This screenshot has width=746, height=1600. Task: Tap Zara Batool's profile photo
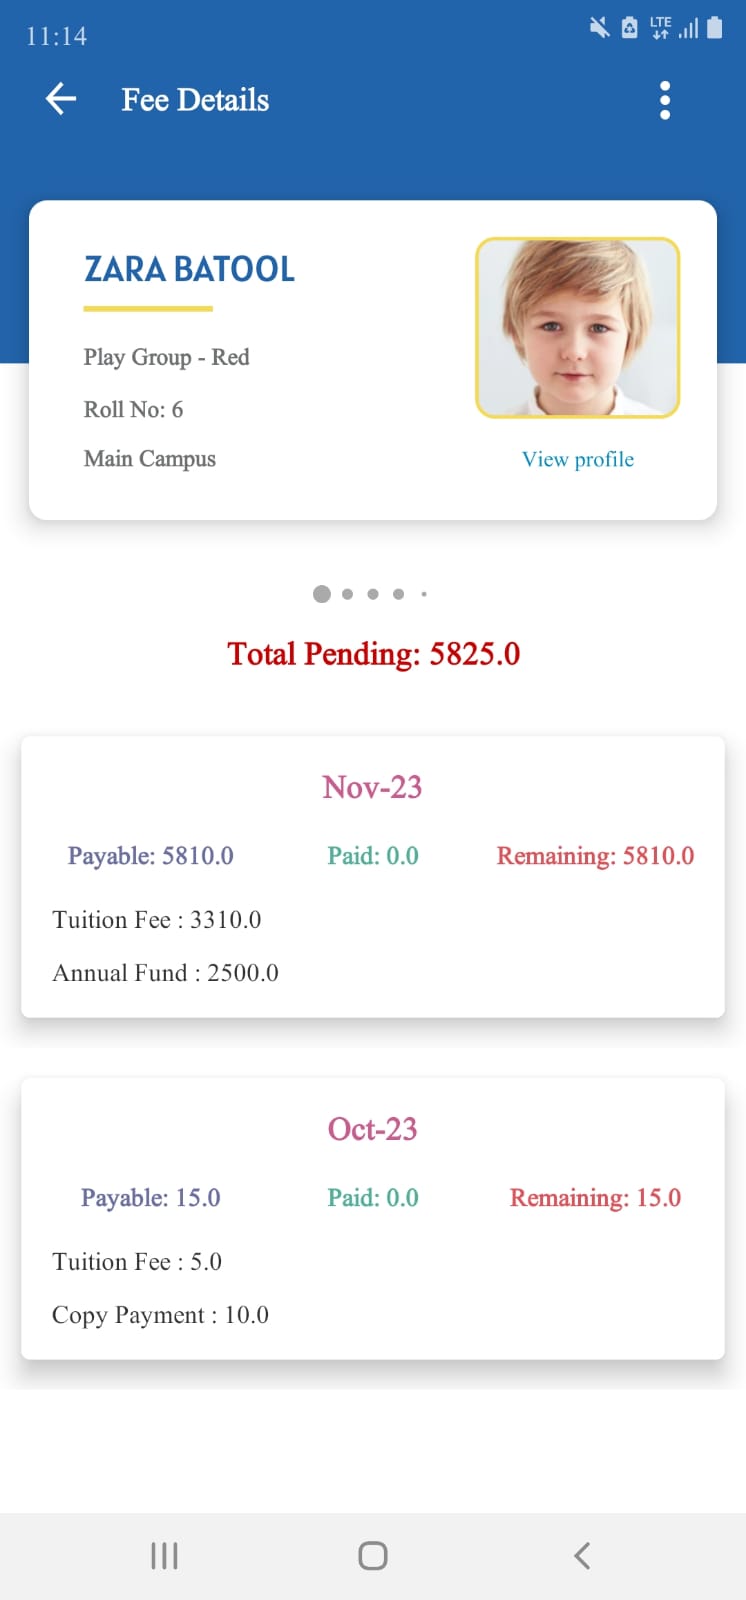coord(578,328)
